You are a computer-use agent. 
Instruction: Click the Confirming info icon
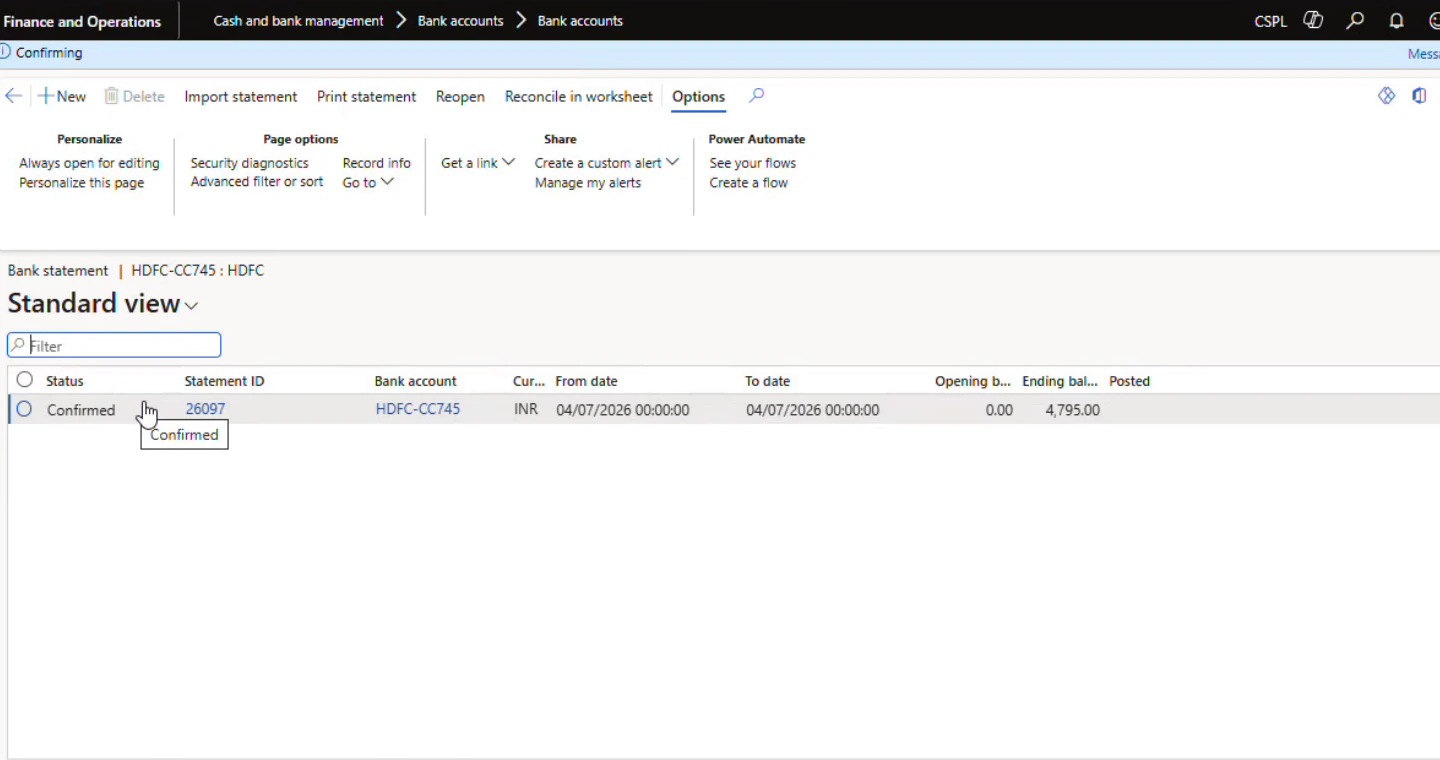coord(5,52)
